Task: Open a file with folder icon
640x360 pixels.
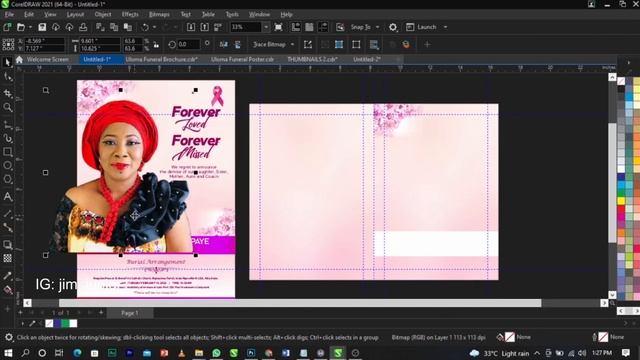Action: (21, 27)
